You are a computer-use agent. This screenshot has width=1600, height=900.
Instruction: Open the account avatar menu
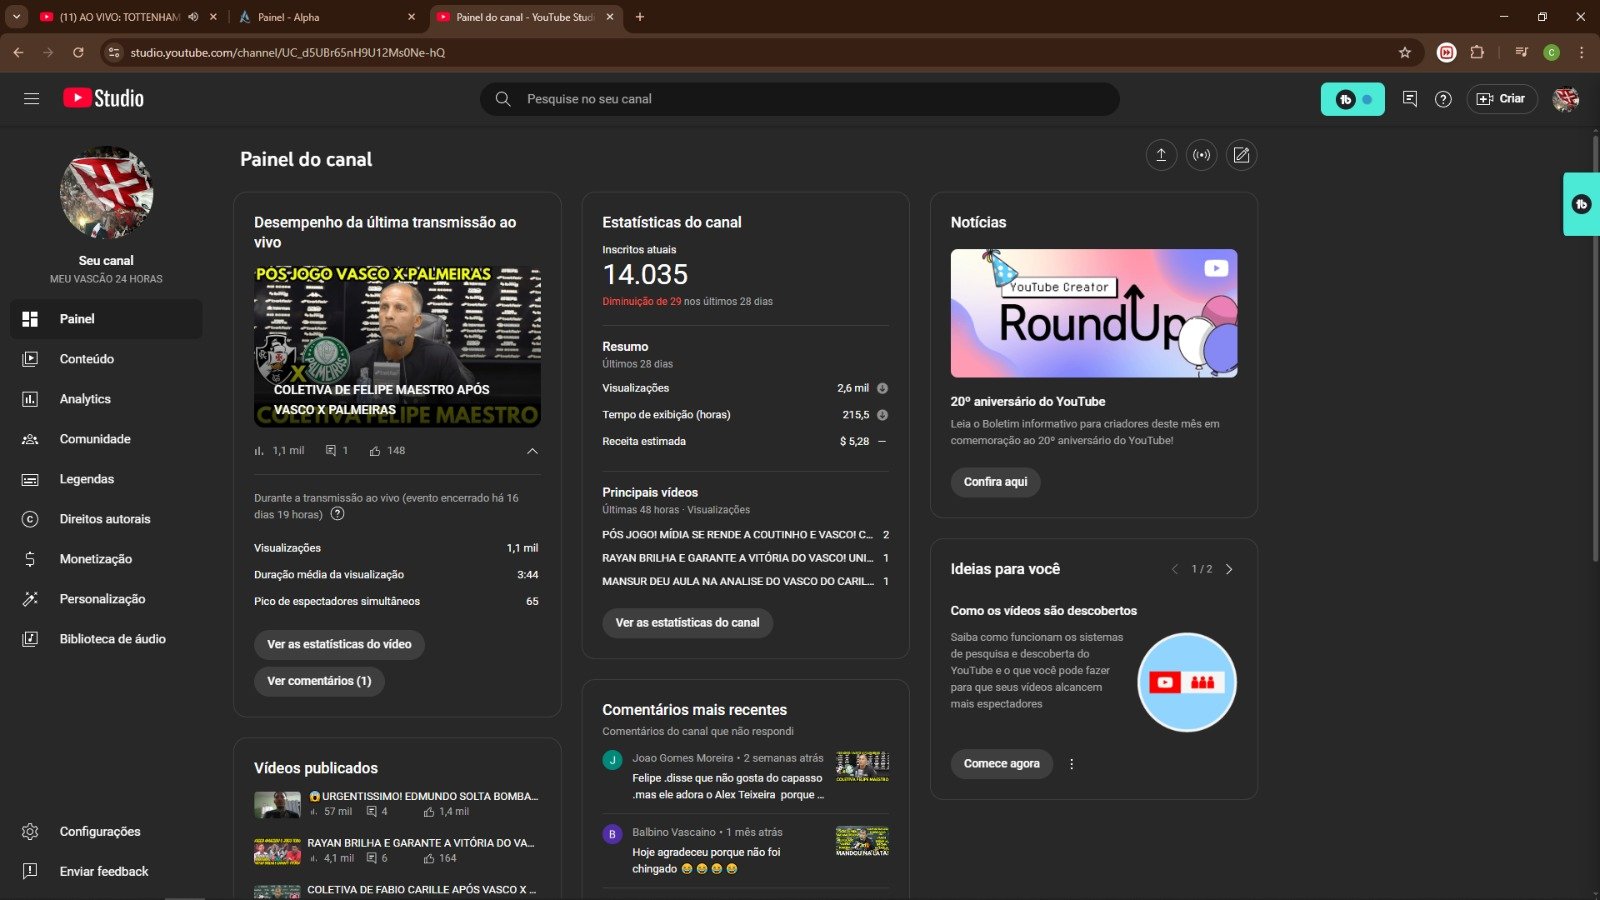1565,99
